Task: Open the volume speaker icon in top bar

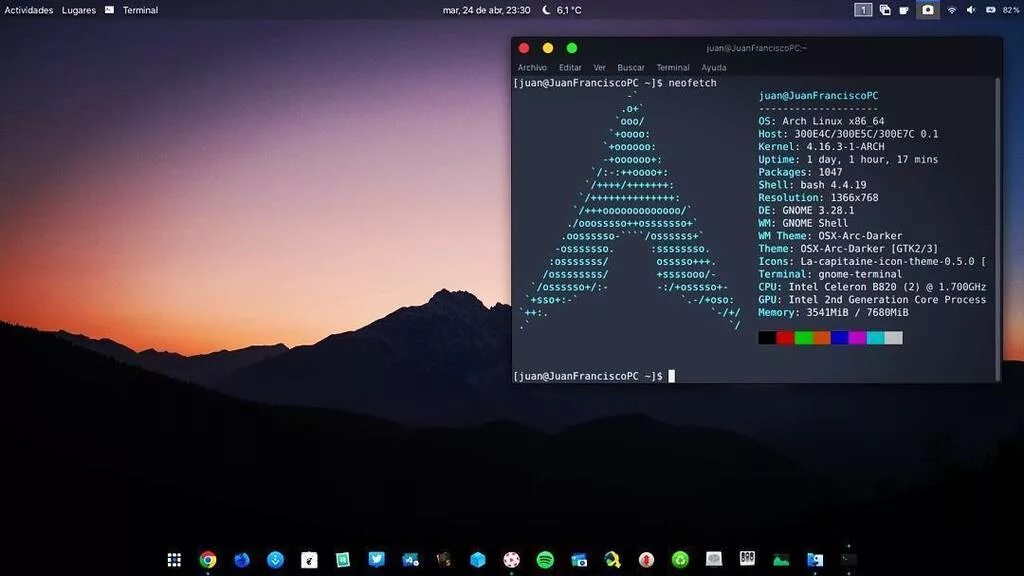Action: point(970,10)
